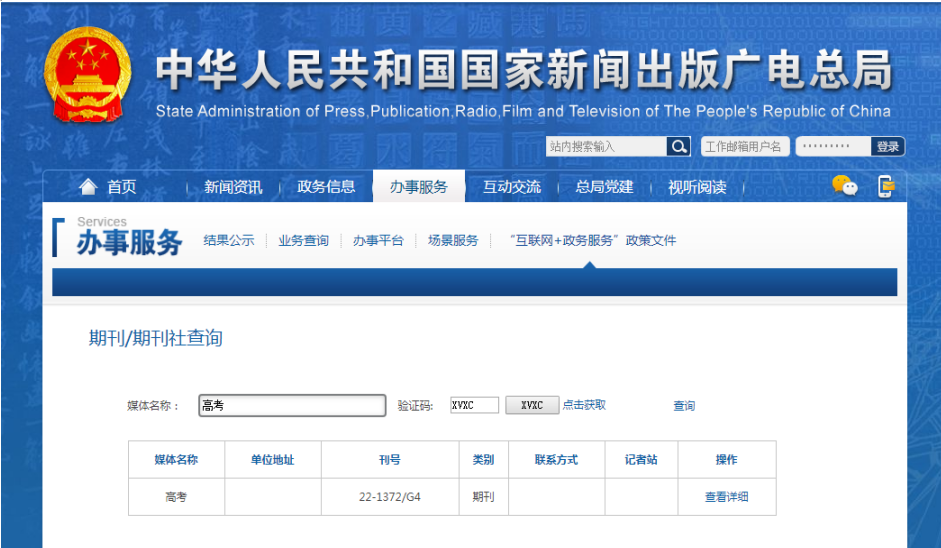Click the 站内搜索输入 search field
The image size is (941, 548).
click(x=606, y=146)
